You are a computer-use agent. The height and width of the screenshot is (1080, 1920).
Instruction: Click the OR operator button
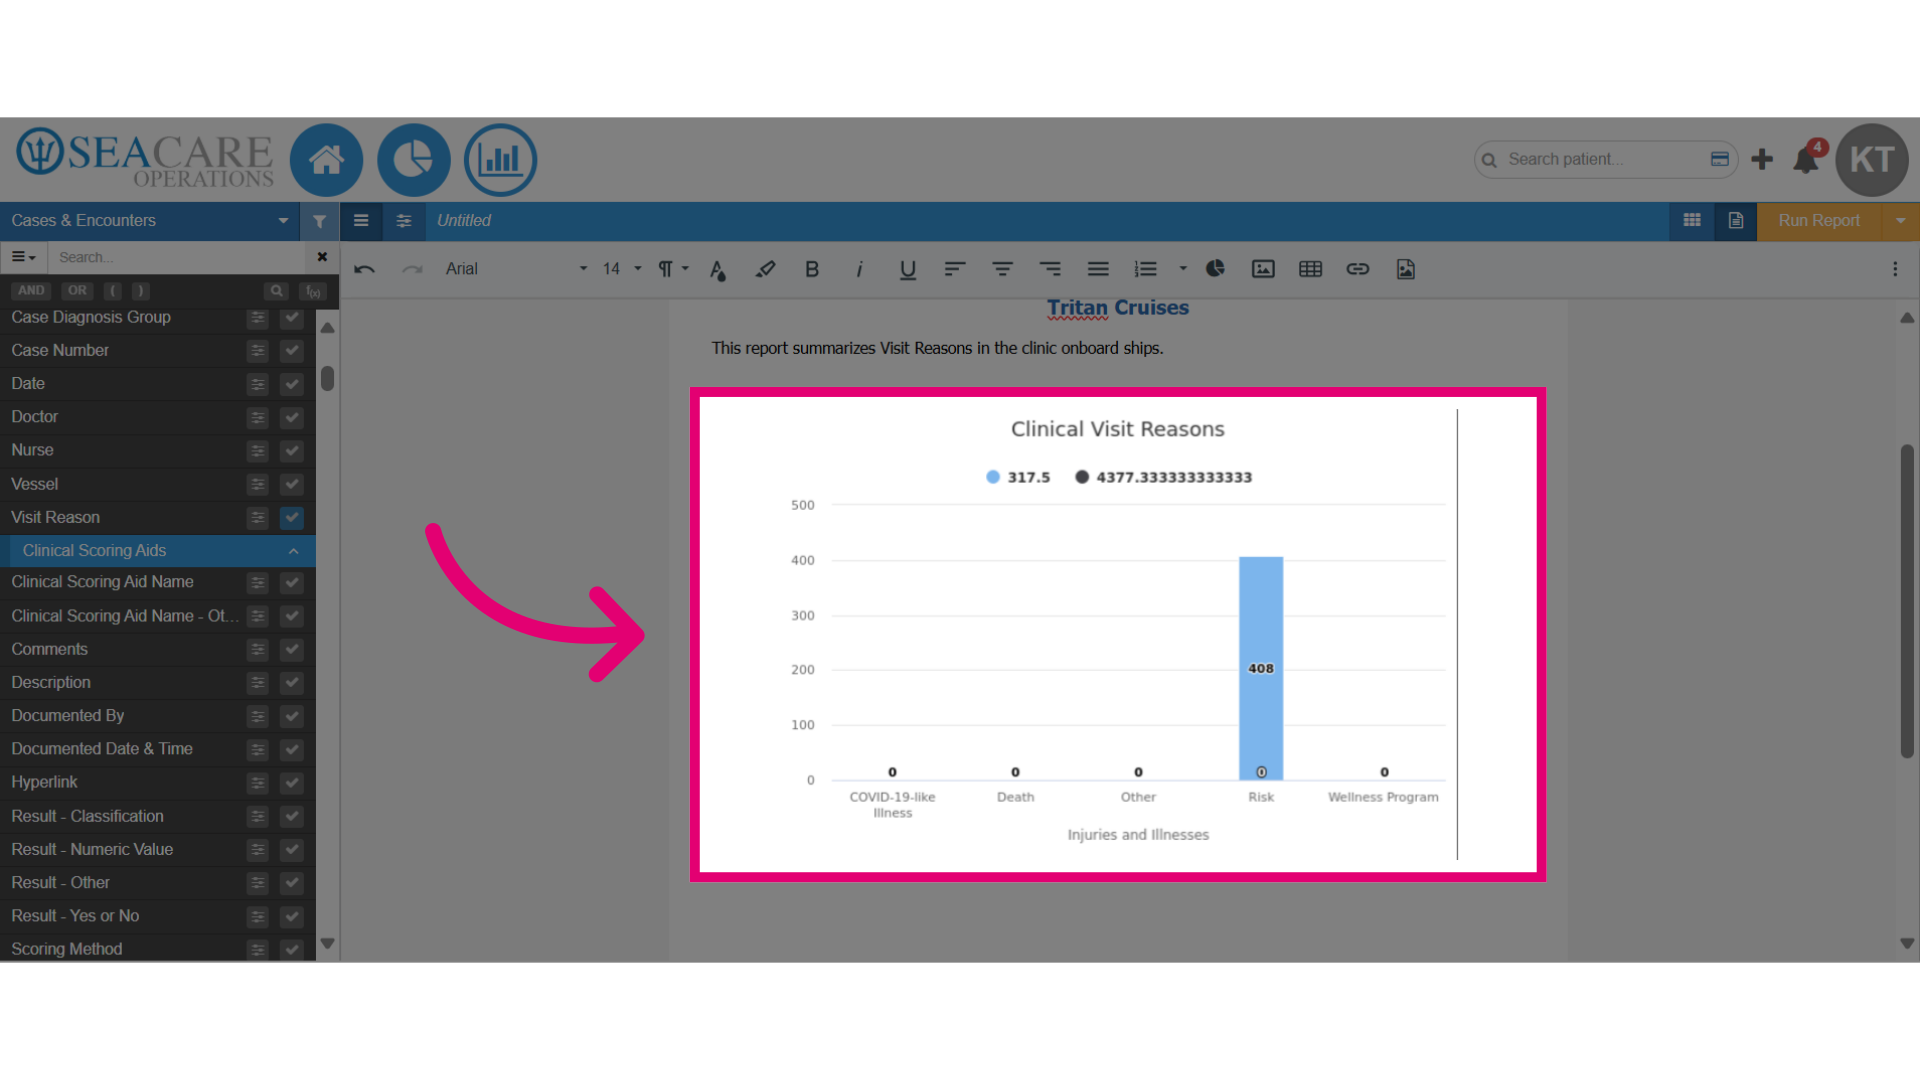pos(77,291)
